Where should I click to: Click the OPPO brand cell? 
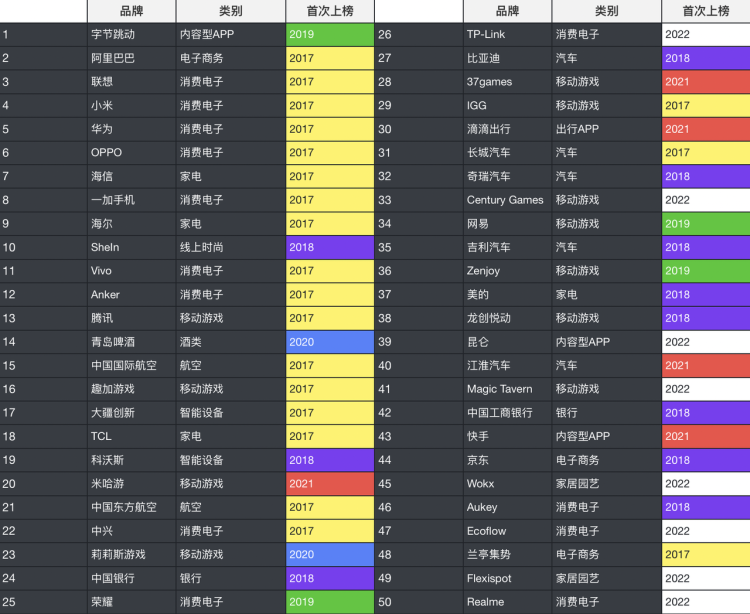(132, 153)
